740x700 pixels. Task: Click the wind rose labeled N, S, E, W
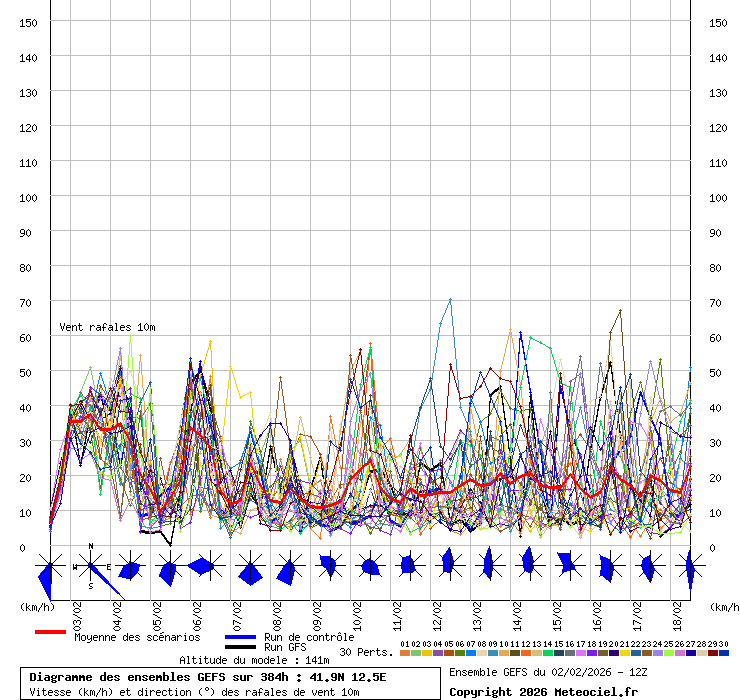click(91, 567)
